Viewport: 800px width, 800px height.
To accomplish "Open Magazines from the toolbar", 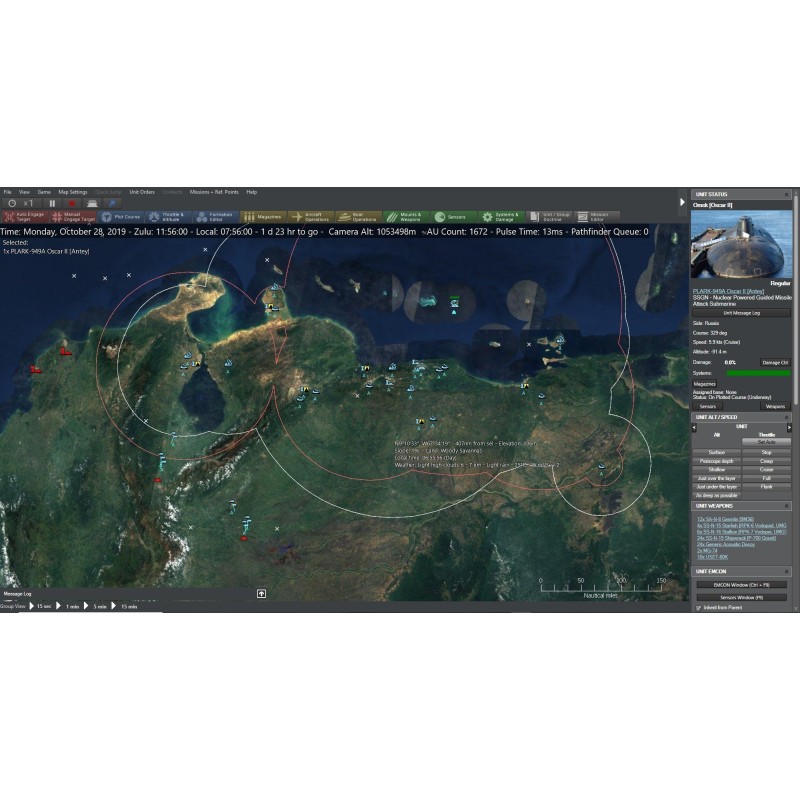I will pos(262,216).
